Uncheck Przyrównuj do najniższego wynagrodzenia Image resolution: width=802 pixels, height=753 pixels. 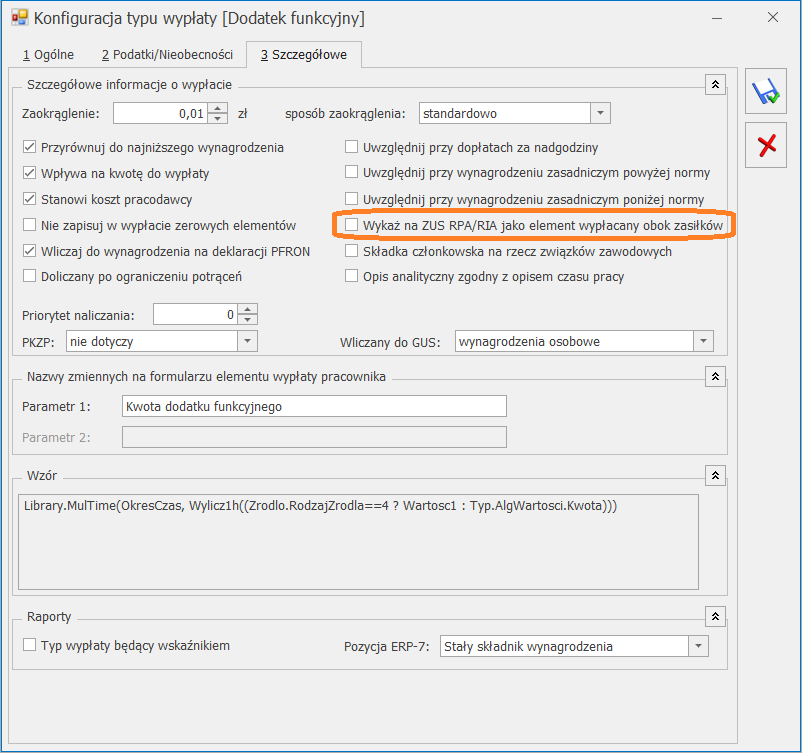(29, 147)
